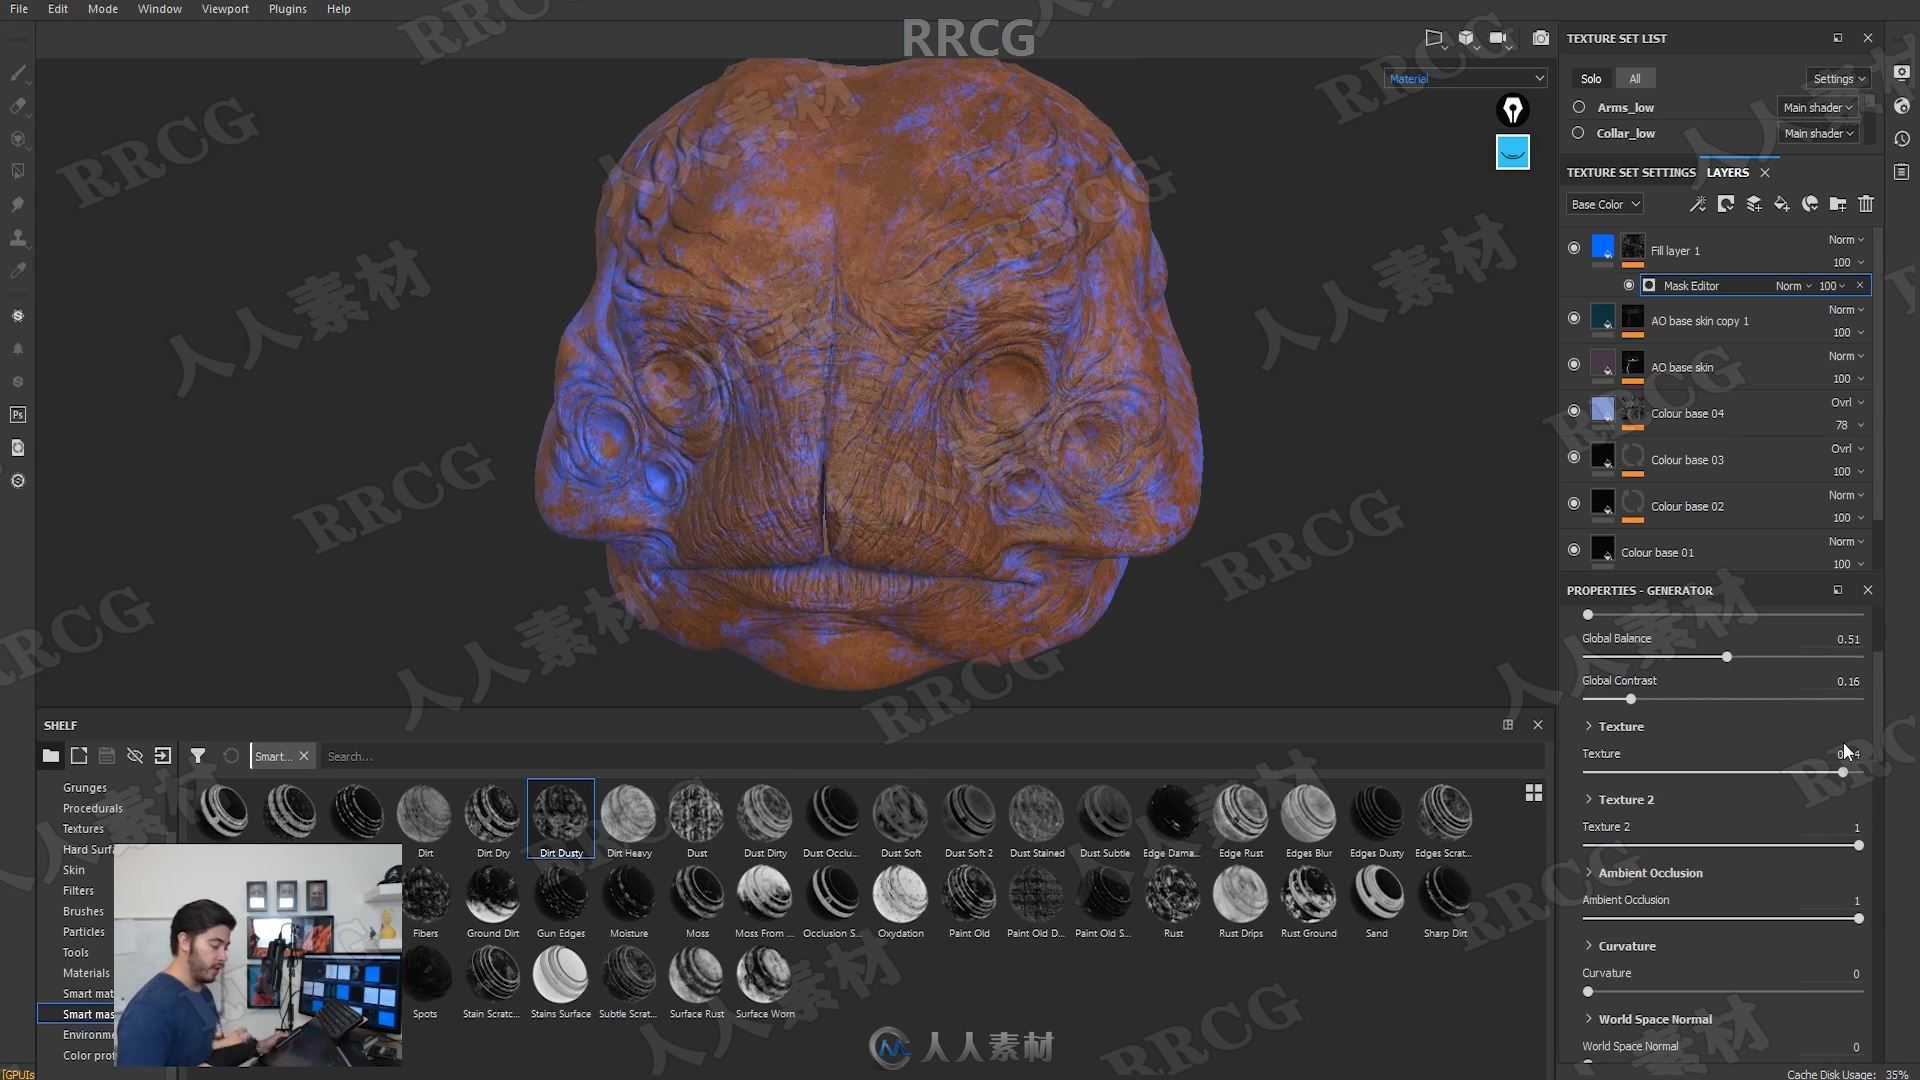
Task: Open the Base Color channel dropdown
Action: click(1604, 203)
